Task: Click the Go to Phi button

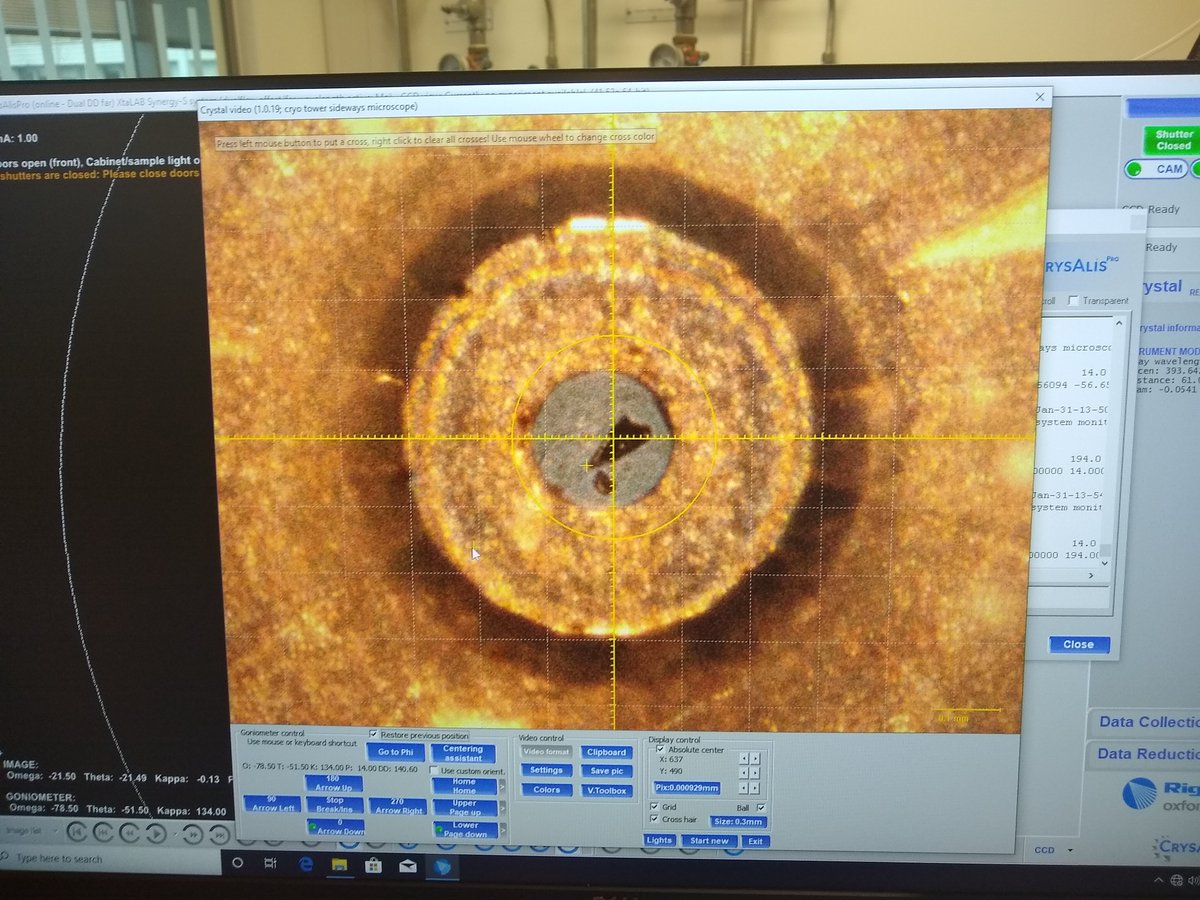Action: (396, 752)
